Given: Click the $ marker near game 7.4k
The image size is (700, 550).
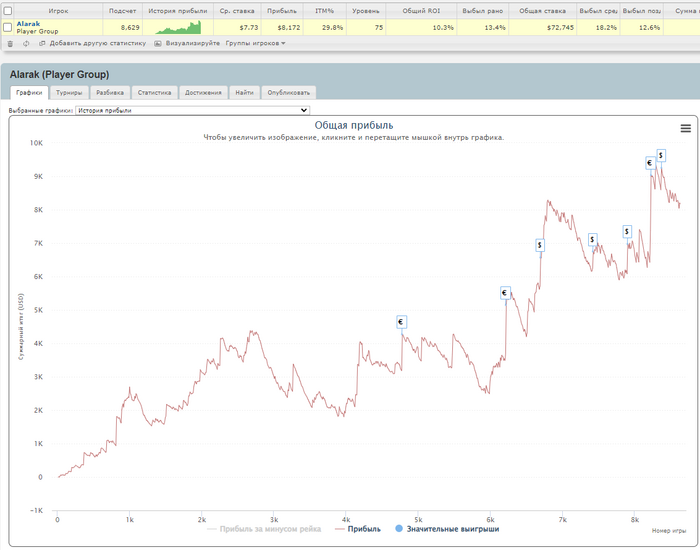Looking at the screenshot, I should [x=592, y=239].
